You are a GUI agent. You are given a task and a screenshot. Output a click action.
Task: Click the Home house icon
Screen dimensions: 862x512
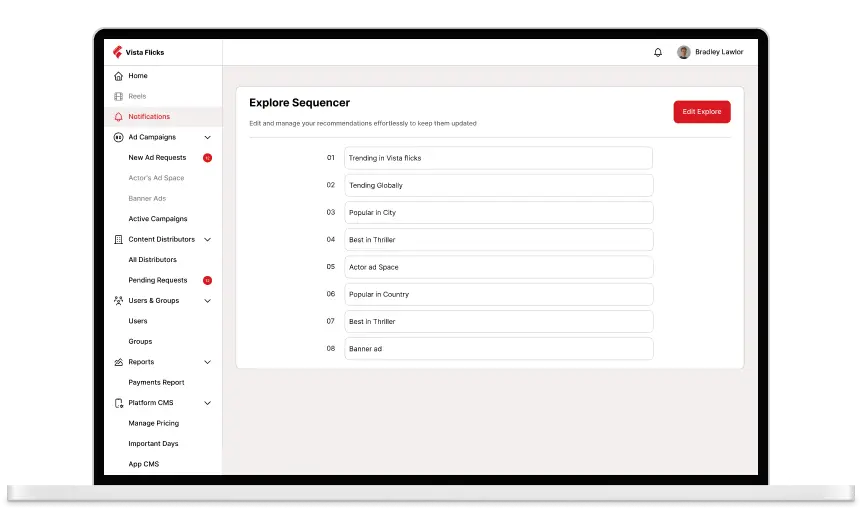(119, 76)
